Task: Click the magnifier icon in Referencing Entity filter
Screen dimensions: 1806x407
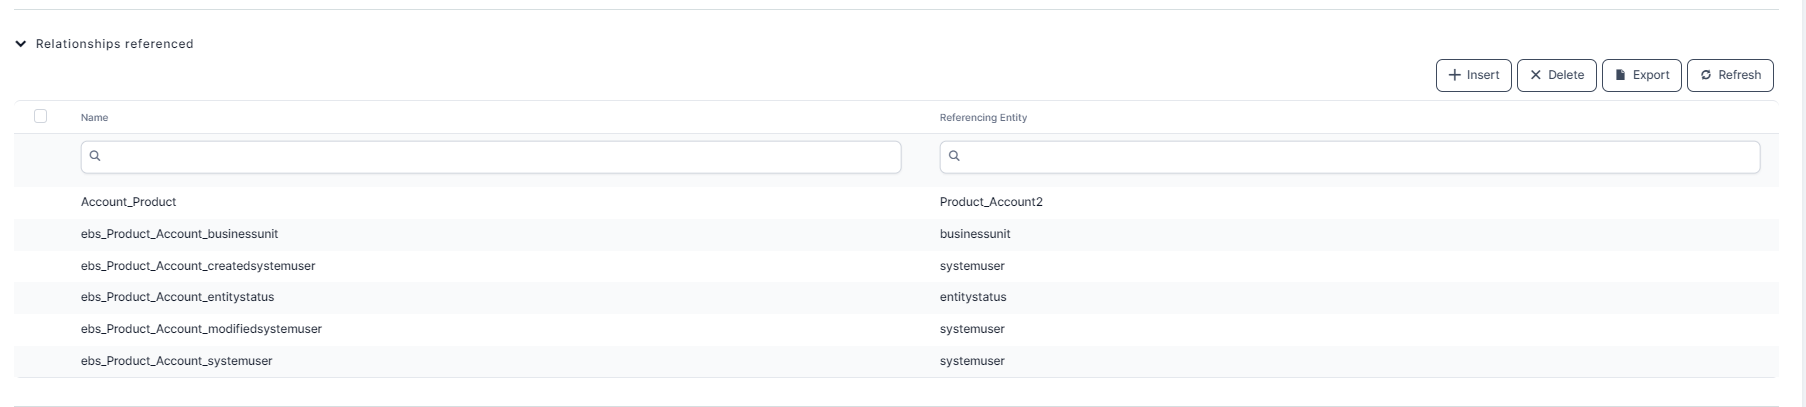Action: [954, 156]
